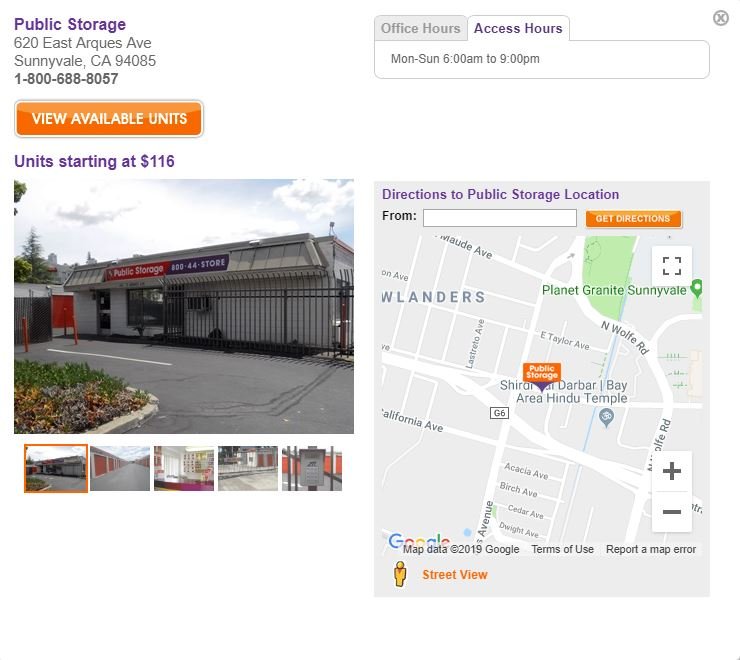Toggle fullscreen map view
This screenshot has height=660, width=740.
click(672, 266)
